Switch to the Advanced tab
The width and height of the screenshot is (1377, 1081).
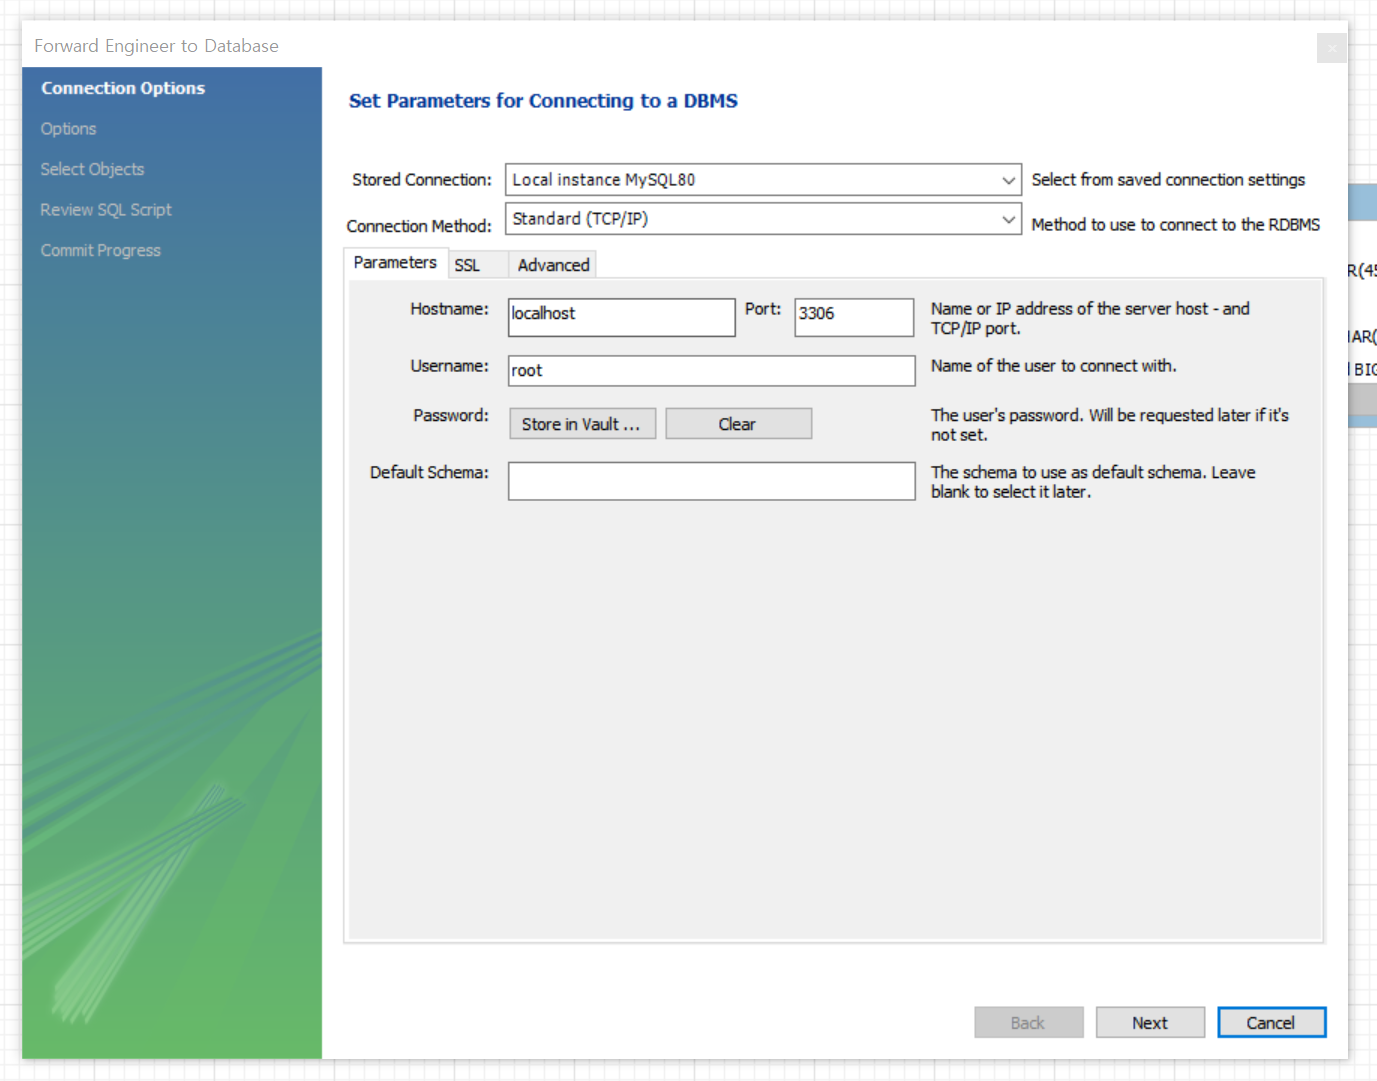(x=552, y=264)
